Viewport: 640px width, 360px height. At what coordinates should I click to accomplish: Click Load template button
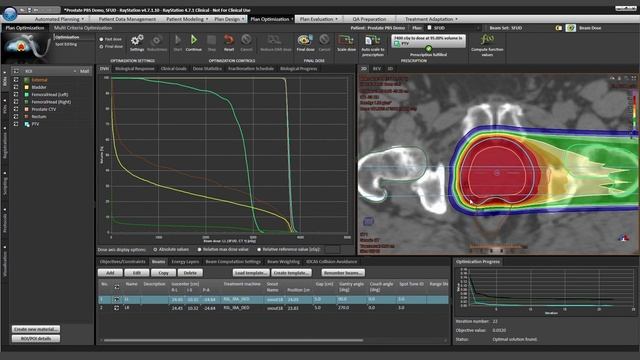[251, 273]
